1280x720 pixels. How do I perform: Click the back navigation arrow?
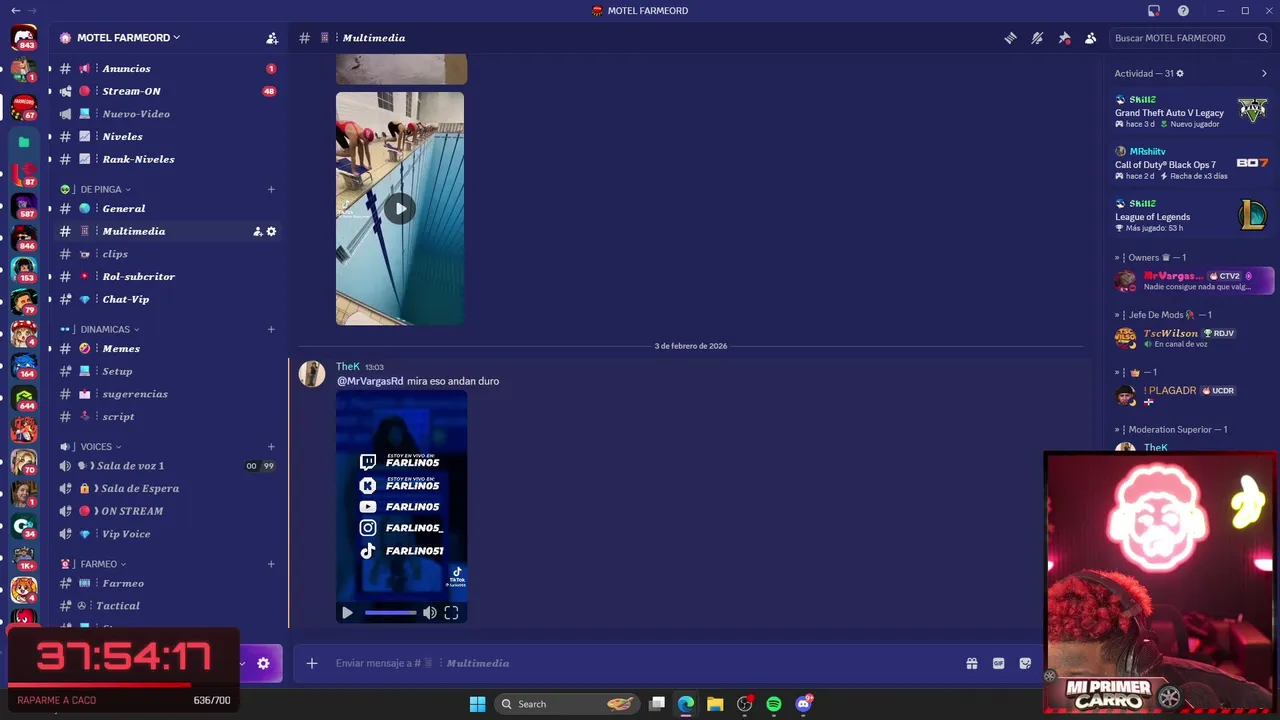tap(15, 11)
